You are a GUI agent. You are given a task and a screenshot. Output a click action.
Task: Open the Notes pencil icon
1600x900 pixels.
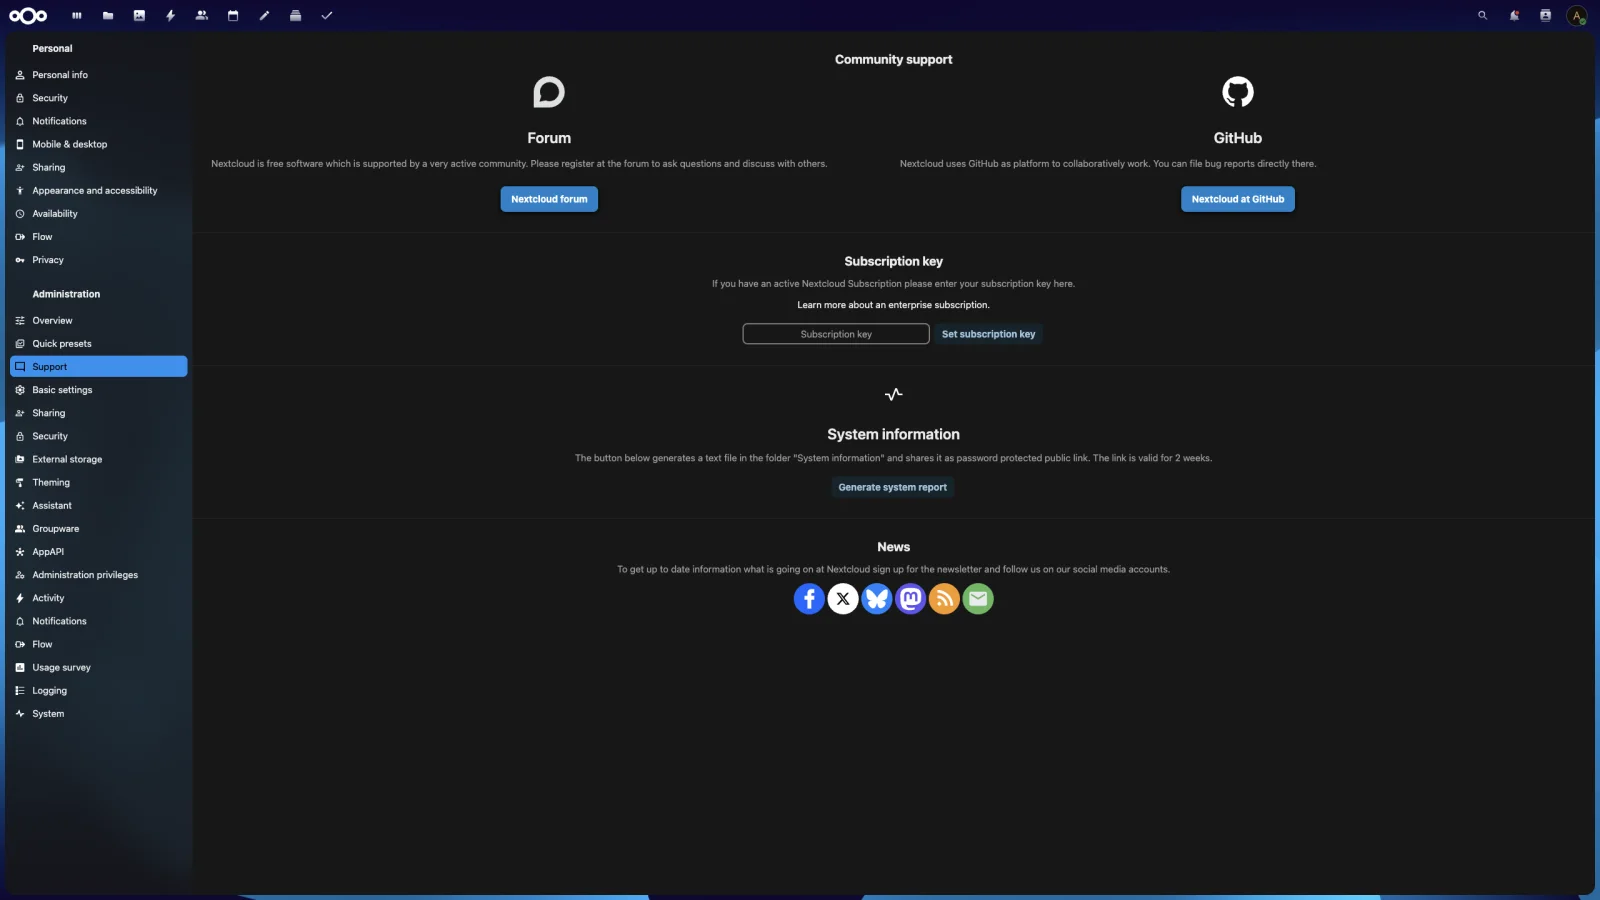(x=264, y=16)
